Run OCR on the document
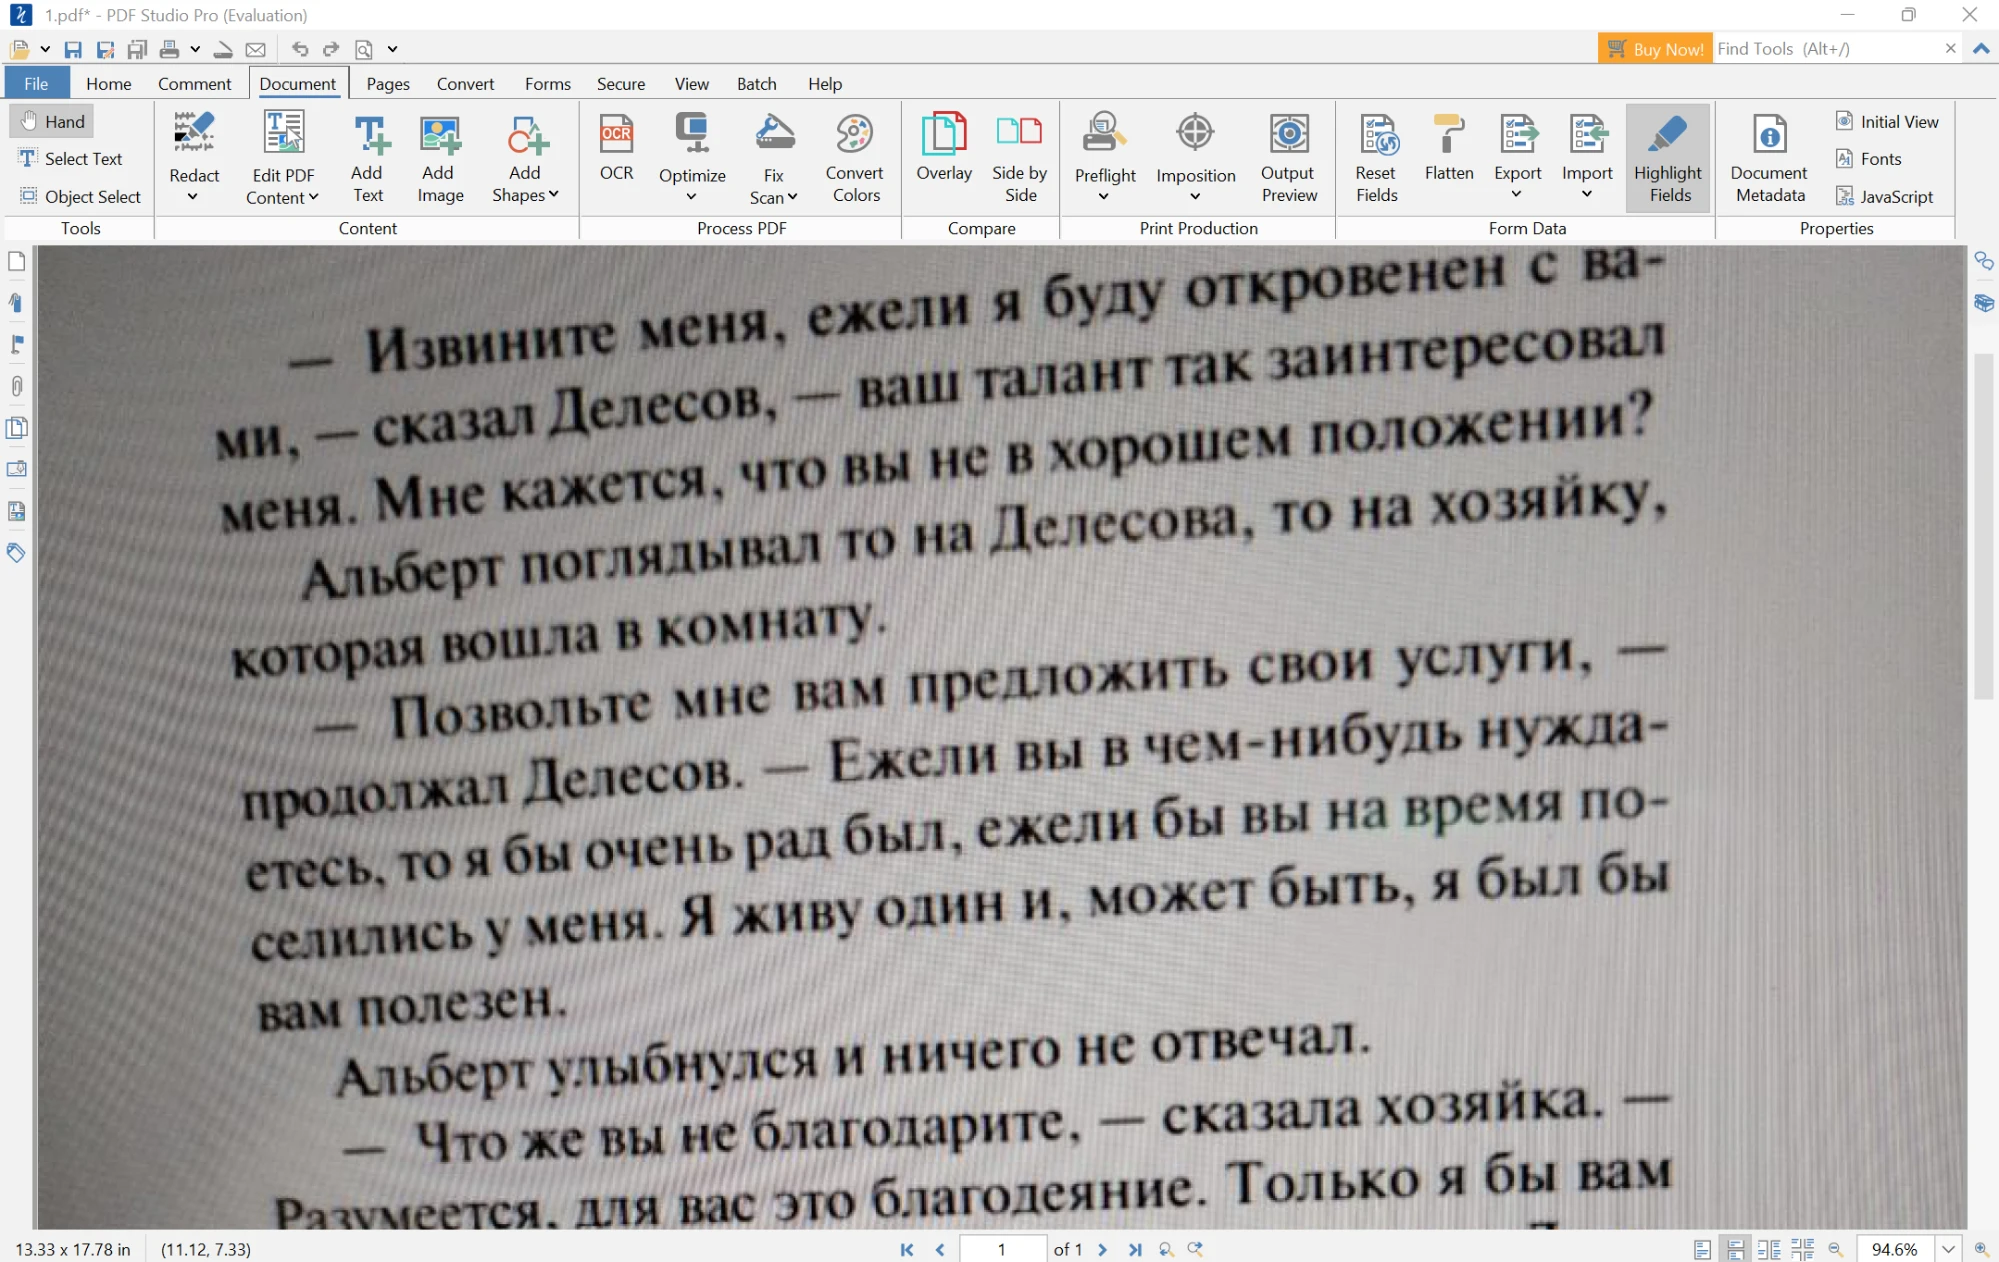Image resolution: width=1999 pixels, height=1262 pixels. point(617,145)
